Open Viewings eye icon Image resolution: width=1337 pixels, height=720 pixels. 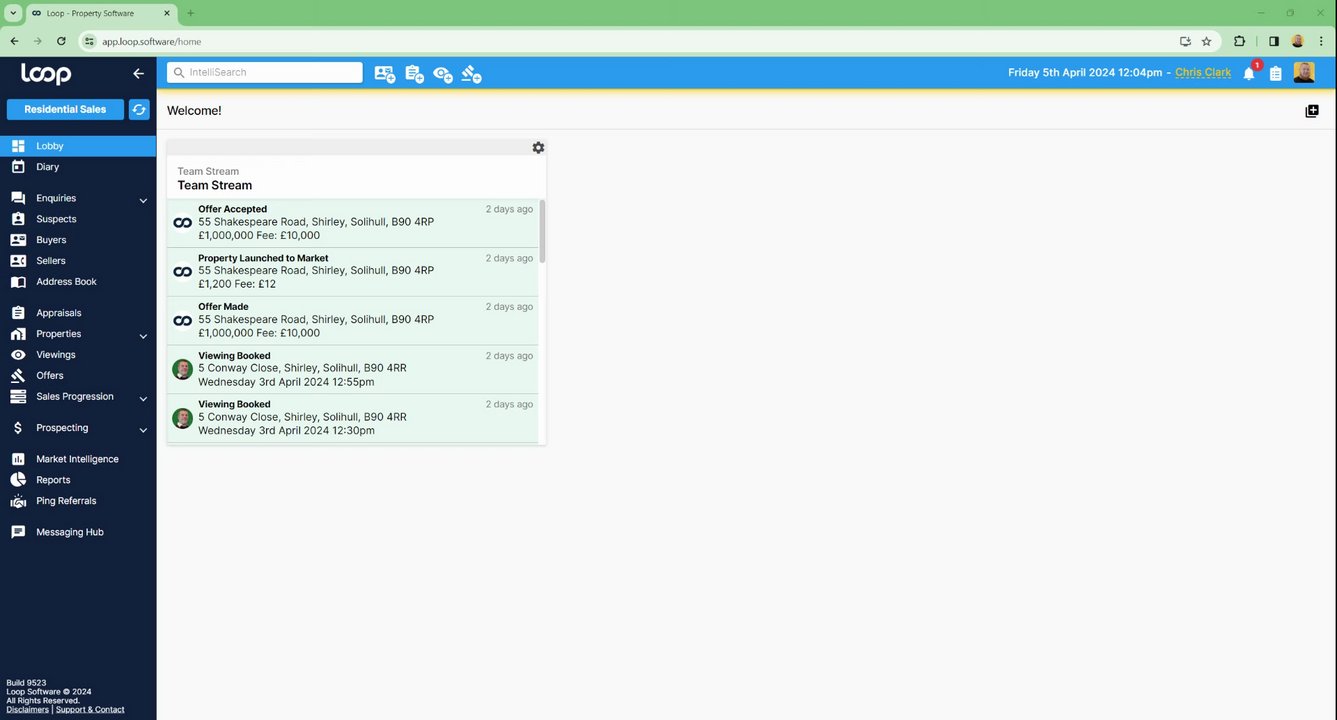coord(18,355)
